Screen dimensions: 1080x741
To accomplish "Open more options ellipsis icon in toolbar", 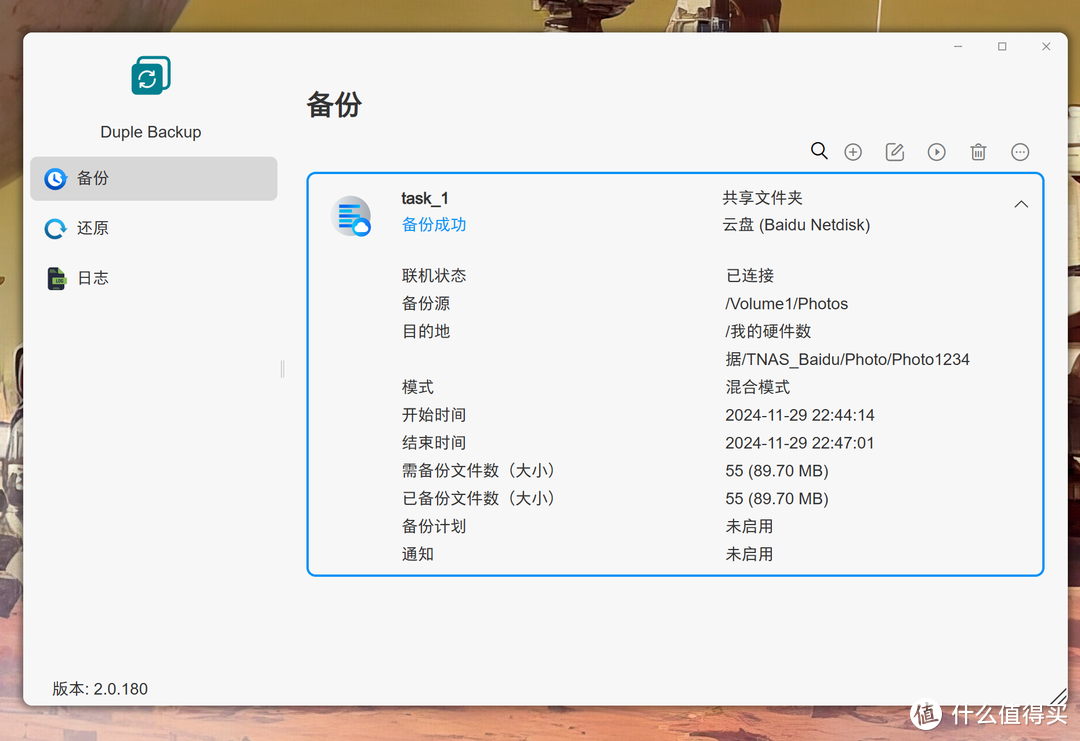I will (x=1020, y=152).
